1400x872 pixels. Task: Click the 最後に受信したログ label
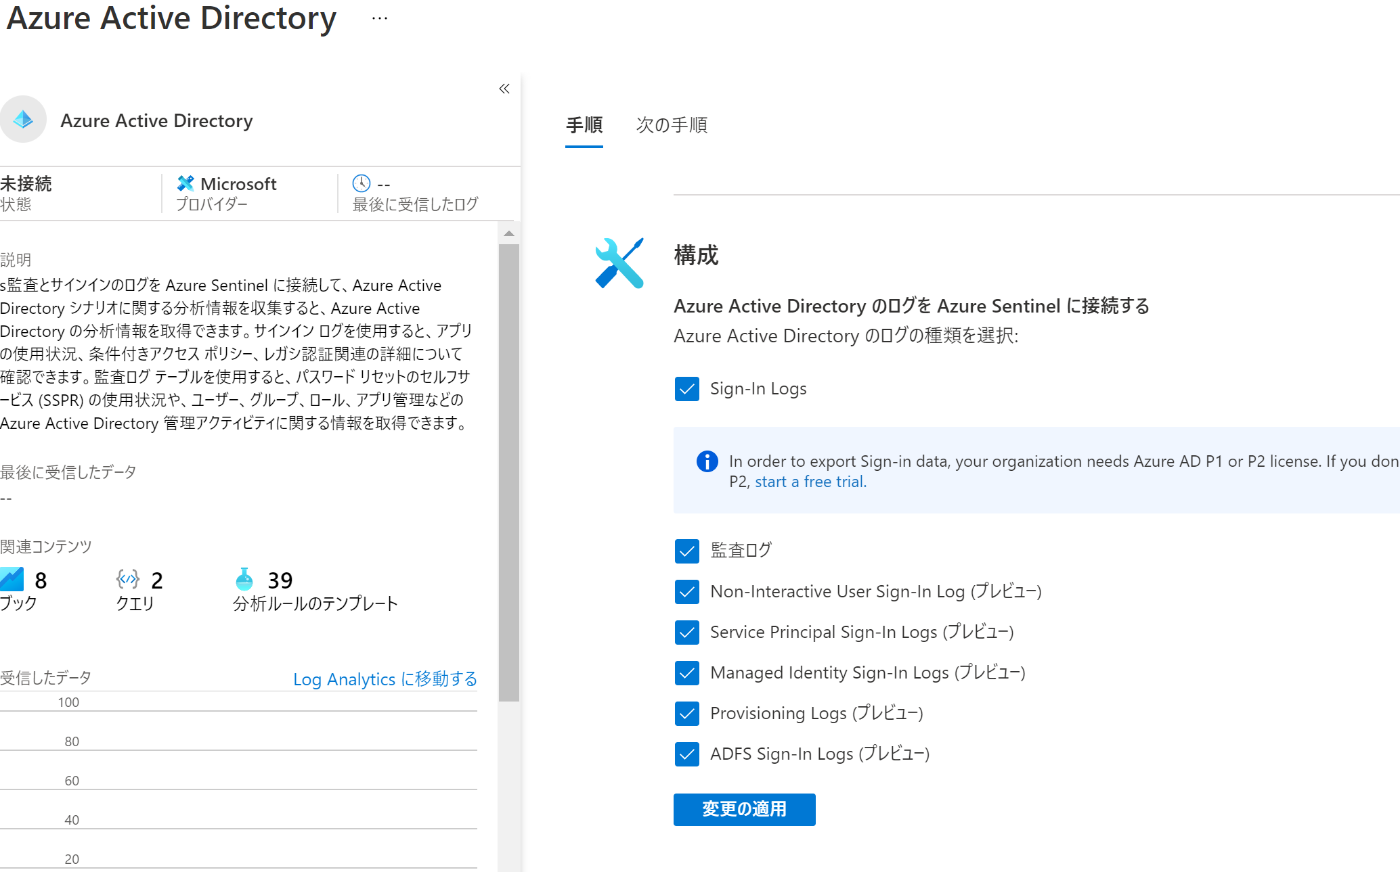point(415,204)
